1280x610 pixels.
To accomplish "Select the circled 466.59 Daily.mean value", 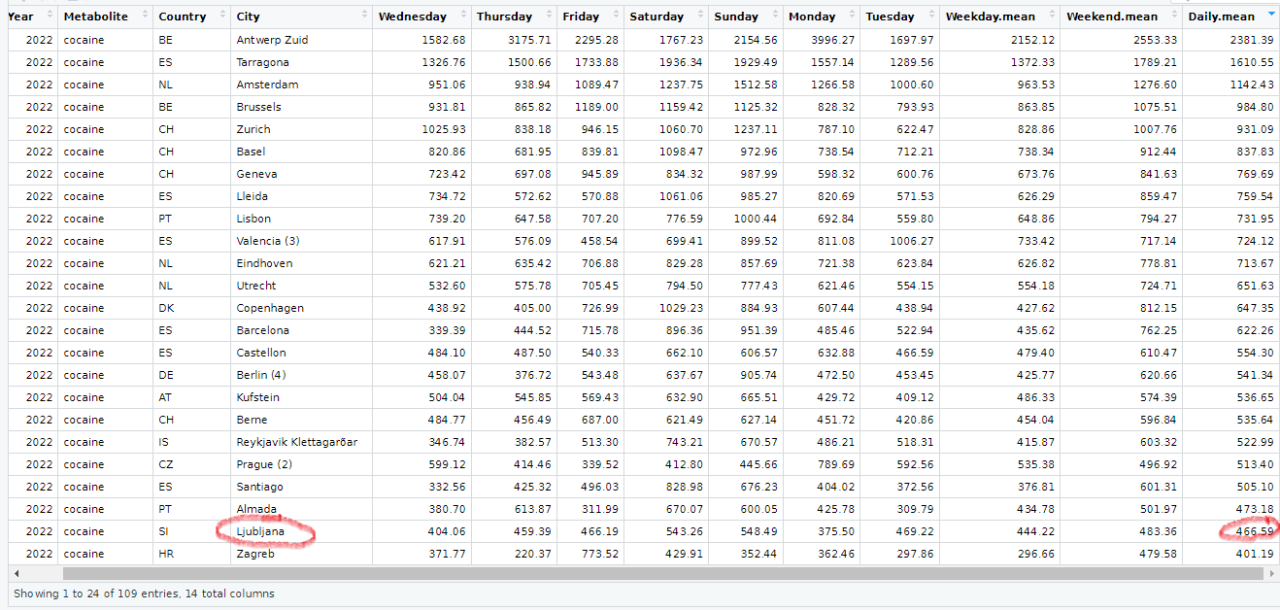I will point(1253,532).
